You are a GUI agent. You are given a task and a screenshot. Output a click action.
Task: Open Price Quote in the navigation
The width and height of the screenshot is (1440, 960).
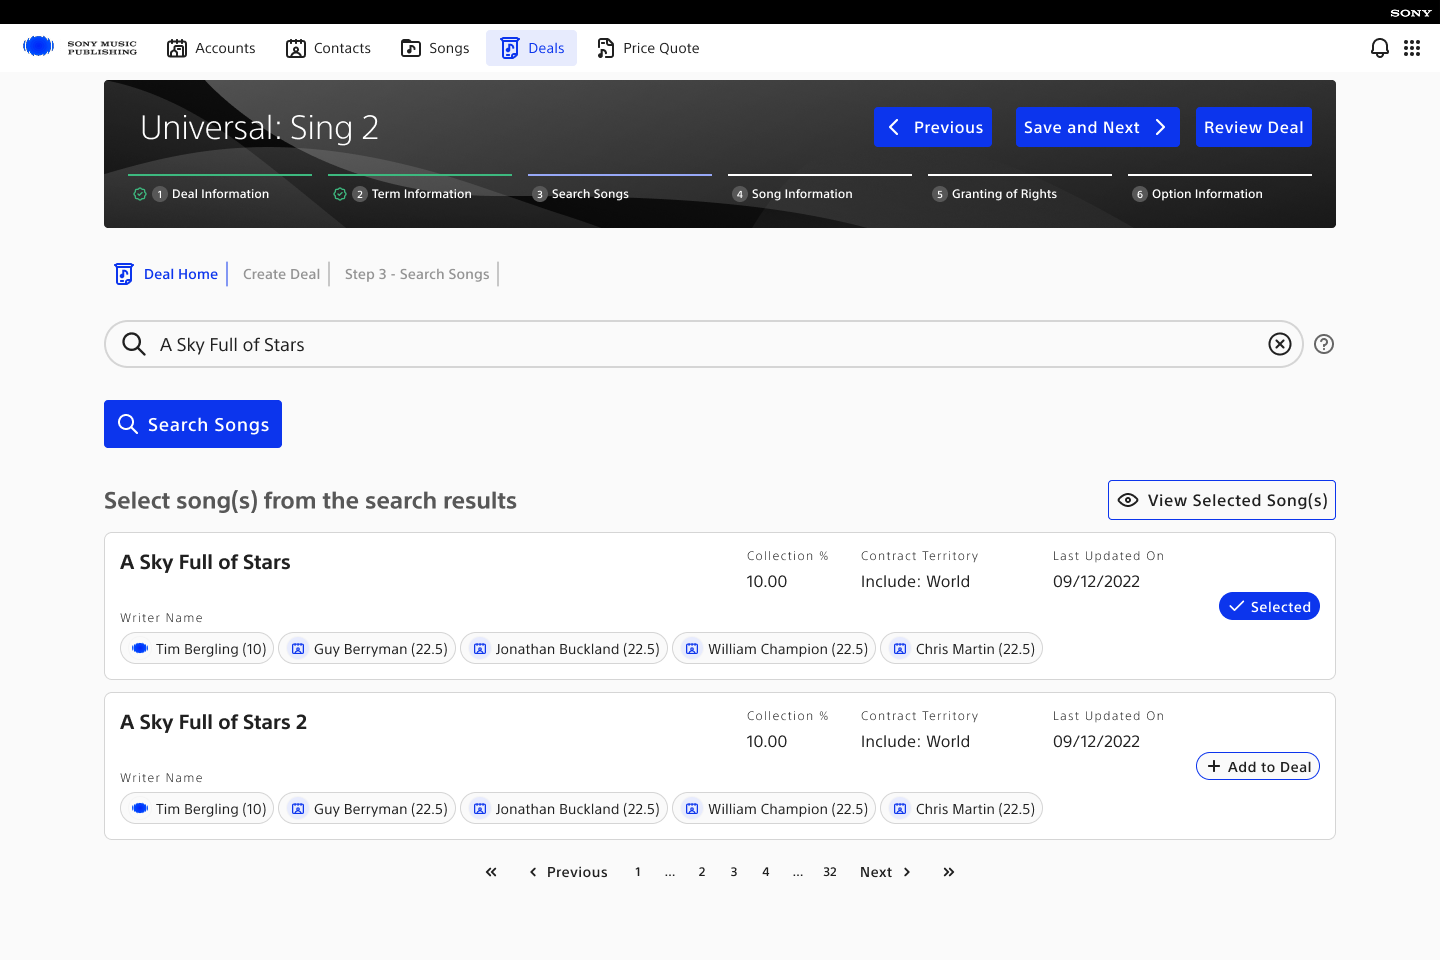click(x=648, y=48)
